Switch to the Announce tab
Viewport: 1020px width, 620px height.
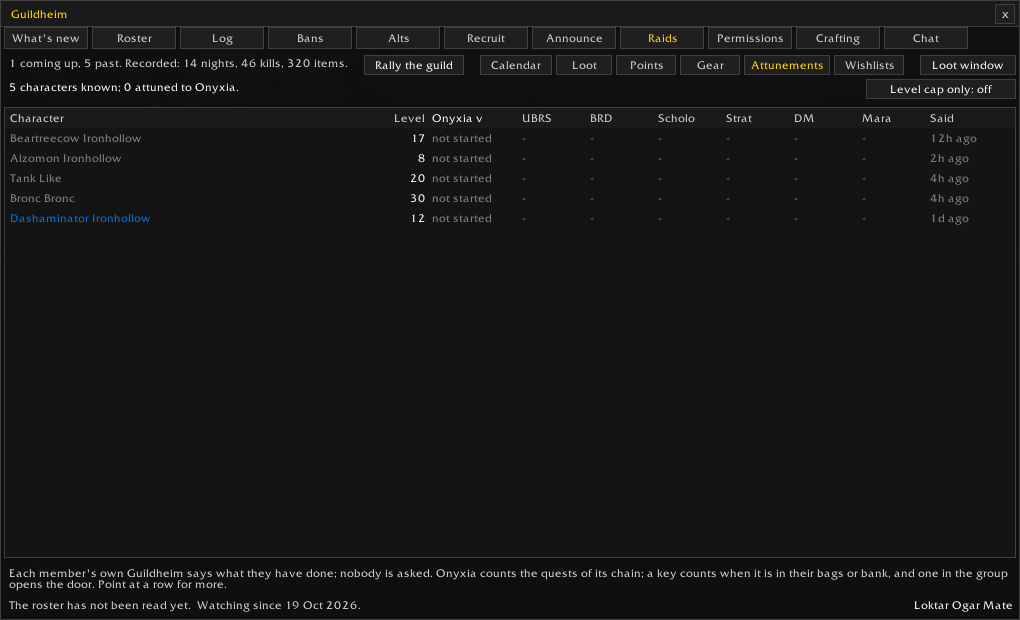pyautogui.click(x=574, y=38)
